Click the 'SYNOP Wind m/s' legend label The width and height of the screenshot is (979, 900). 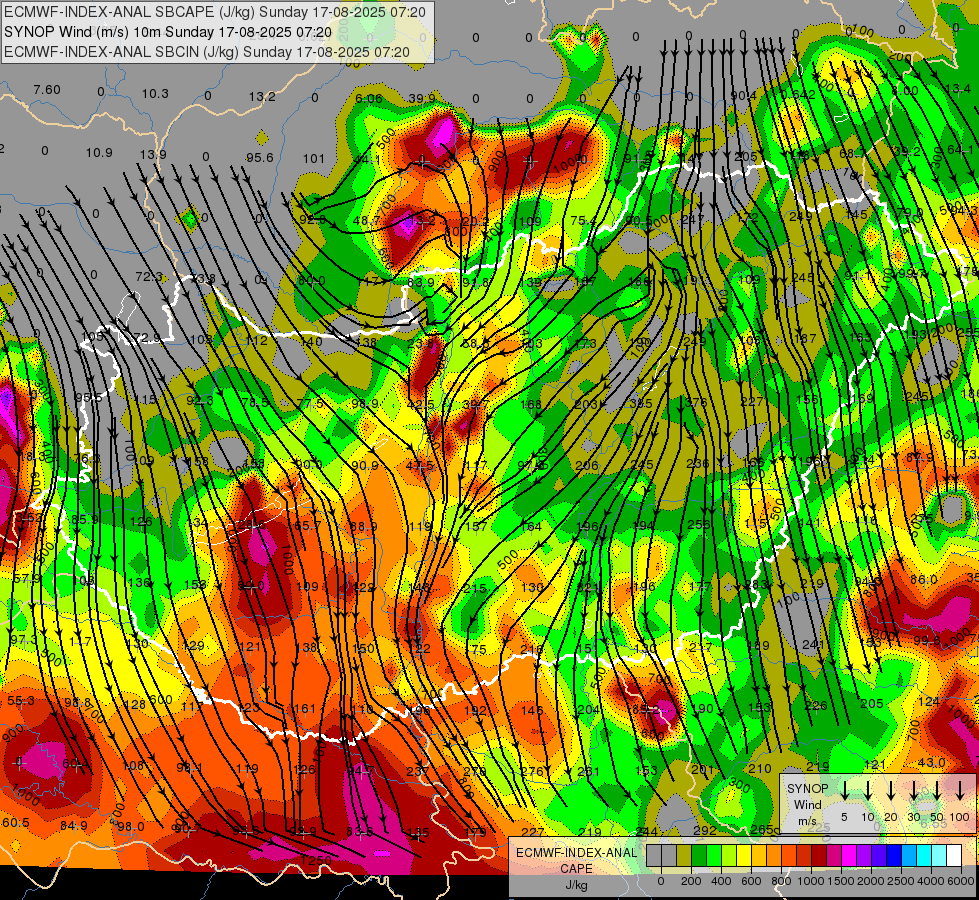(x=807, y=805)
